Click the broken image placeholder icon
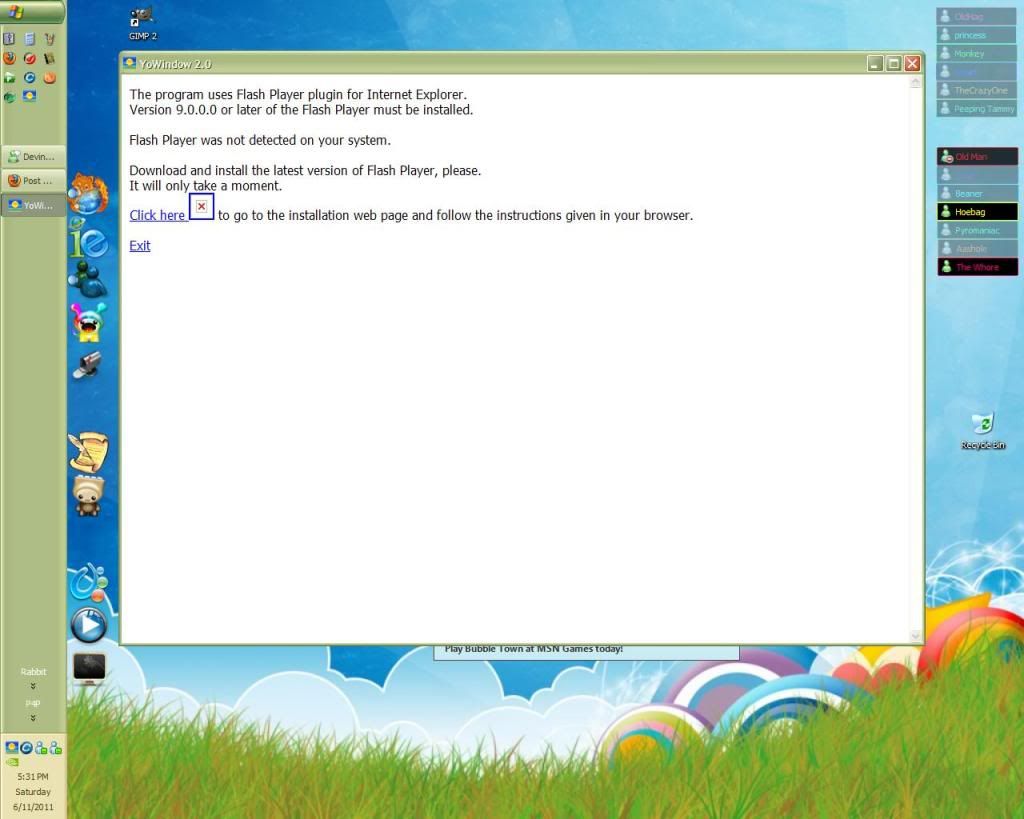Viewport: 1024px width, 819px height. [201, 206]
